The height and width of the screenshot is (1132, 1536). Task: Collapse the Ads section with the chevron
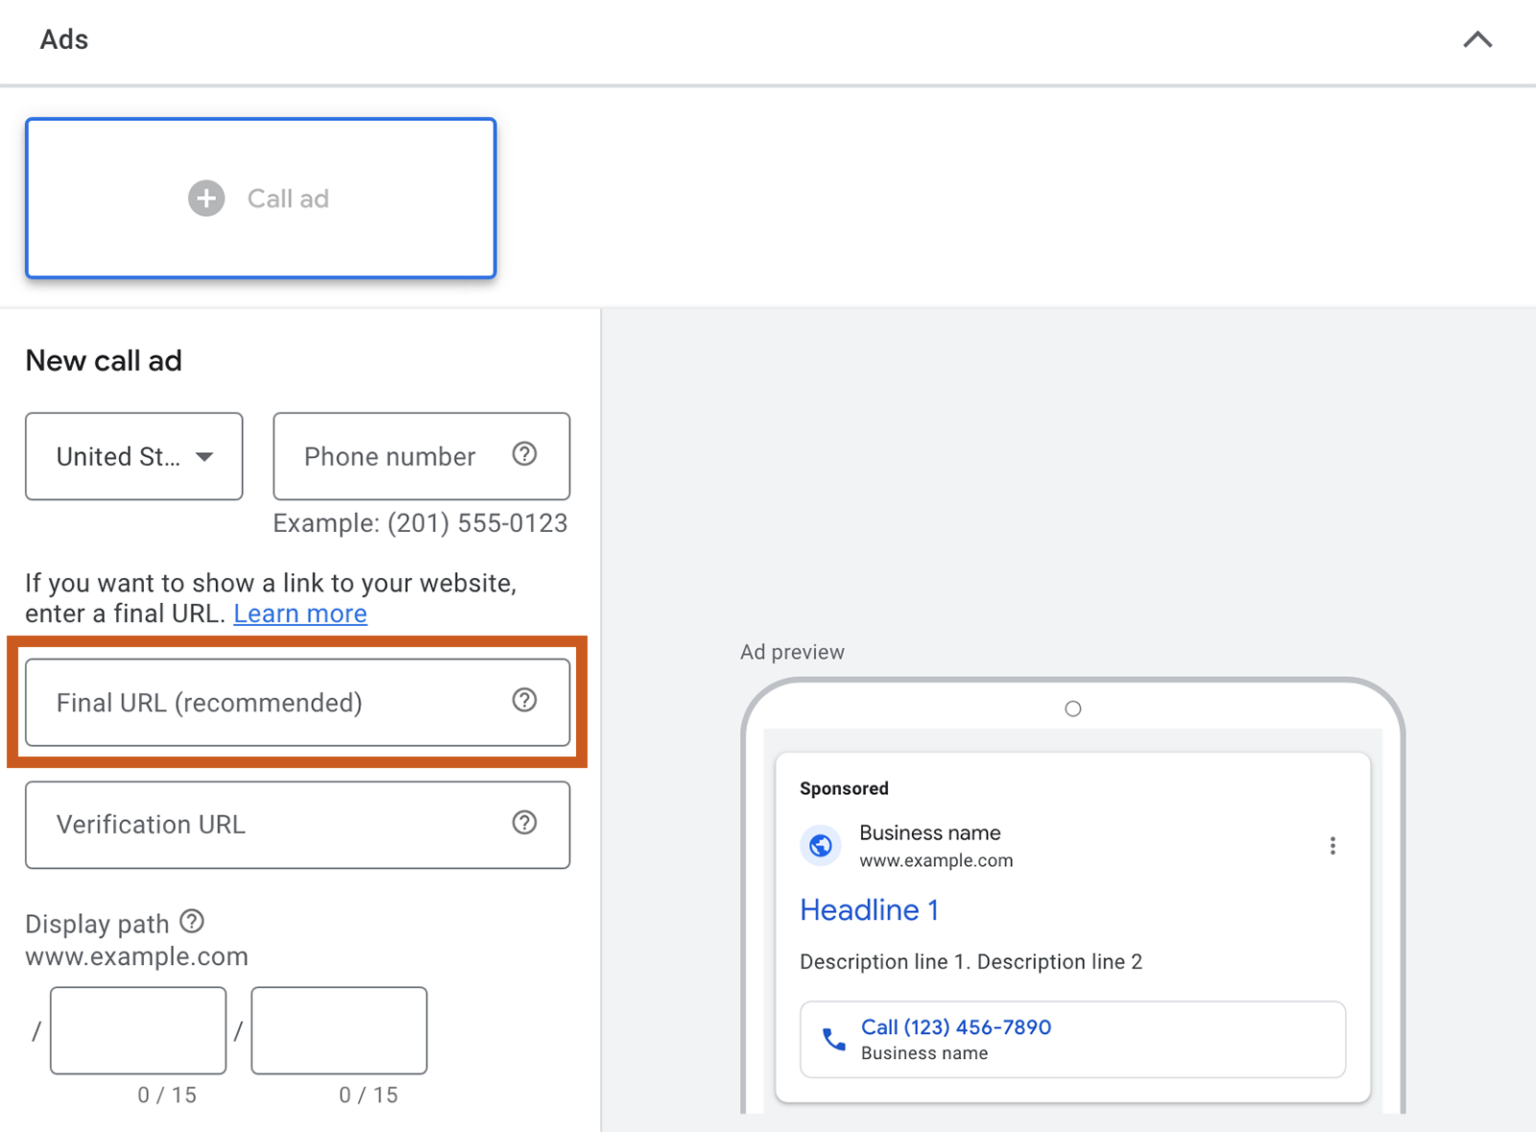click(1477, 39)
